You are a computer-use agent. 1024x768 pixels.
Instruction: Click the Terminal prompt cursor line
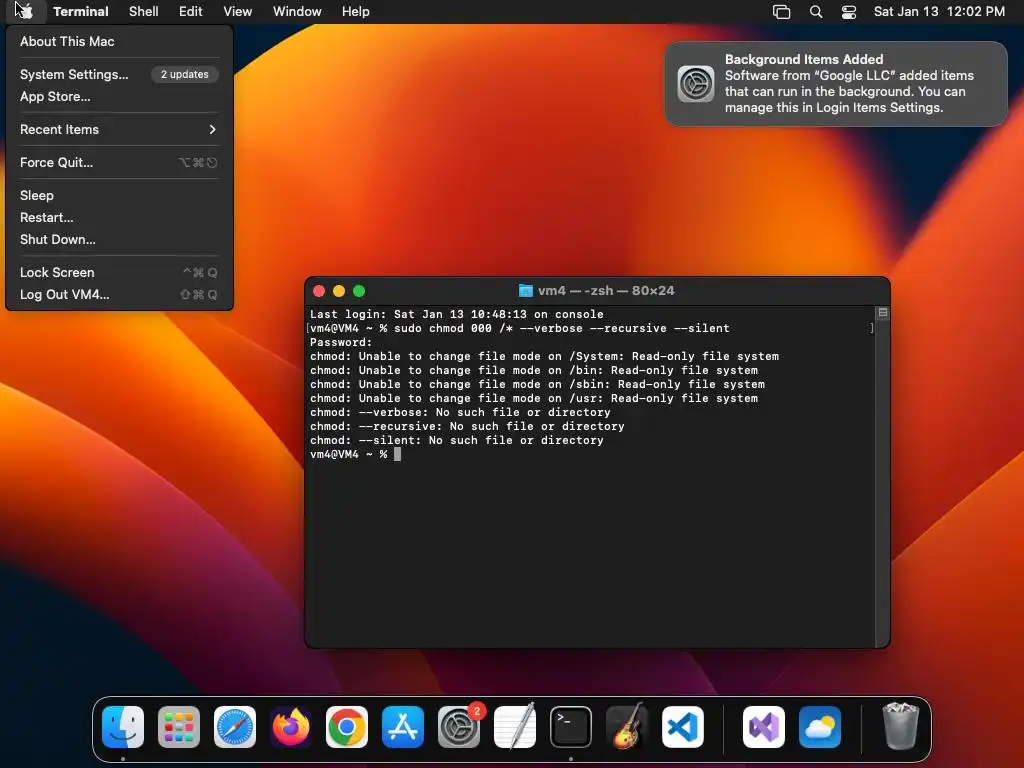pyautogui.click(x=355, y=455)
